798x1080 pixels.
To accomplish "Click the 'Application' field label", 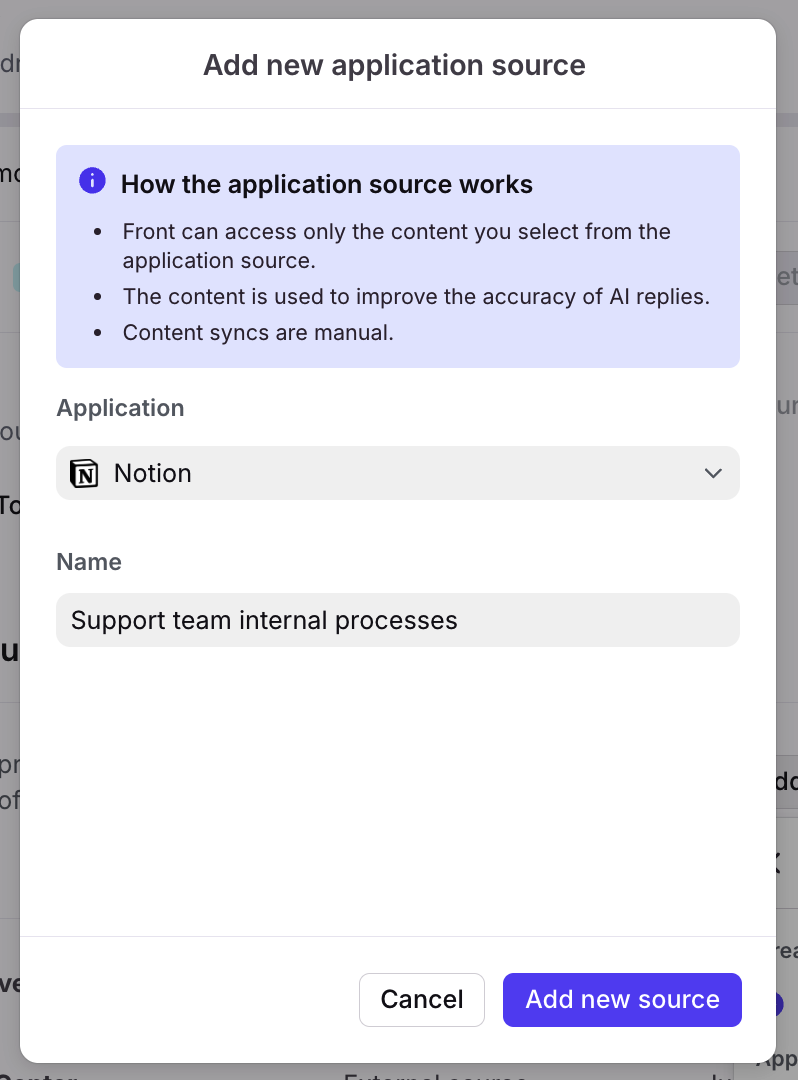I will click(120, 408).
